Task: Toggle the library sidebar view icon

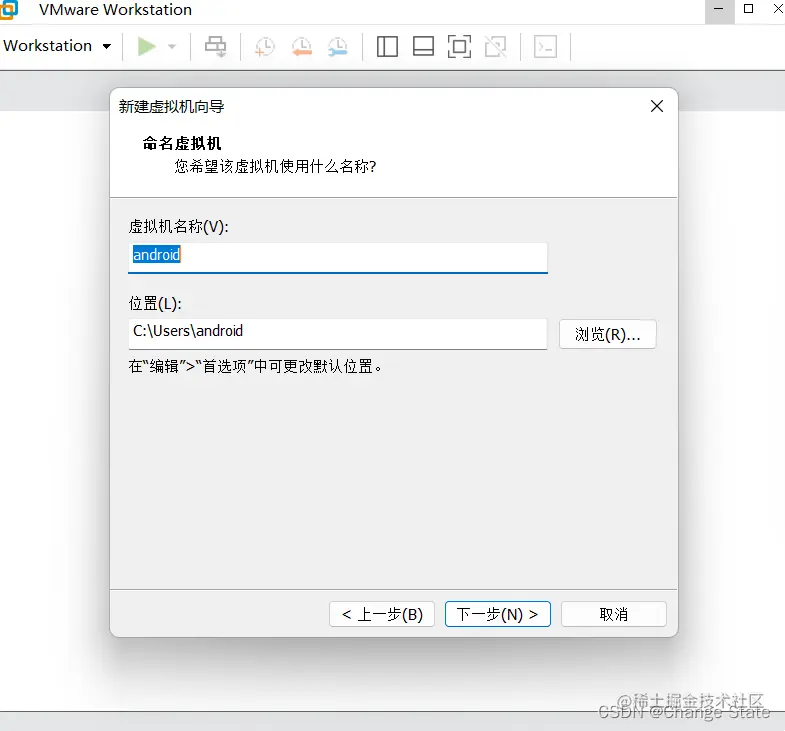Action: click(x=387, y=47)
